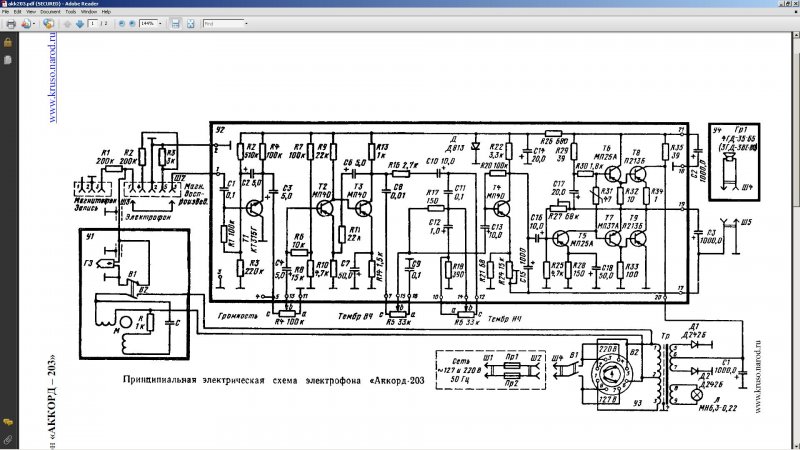The width and height of the screenshot is (800, 450).
Task: Click the zoom in plus button
Action: [132, 23]
